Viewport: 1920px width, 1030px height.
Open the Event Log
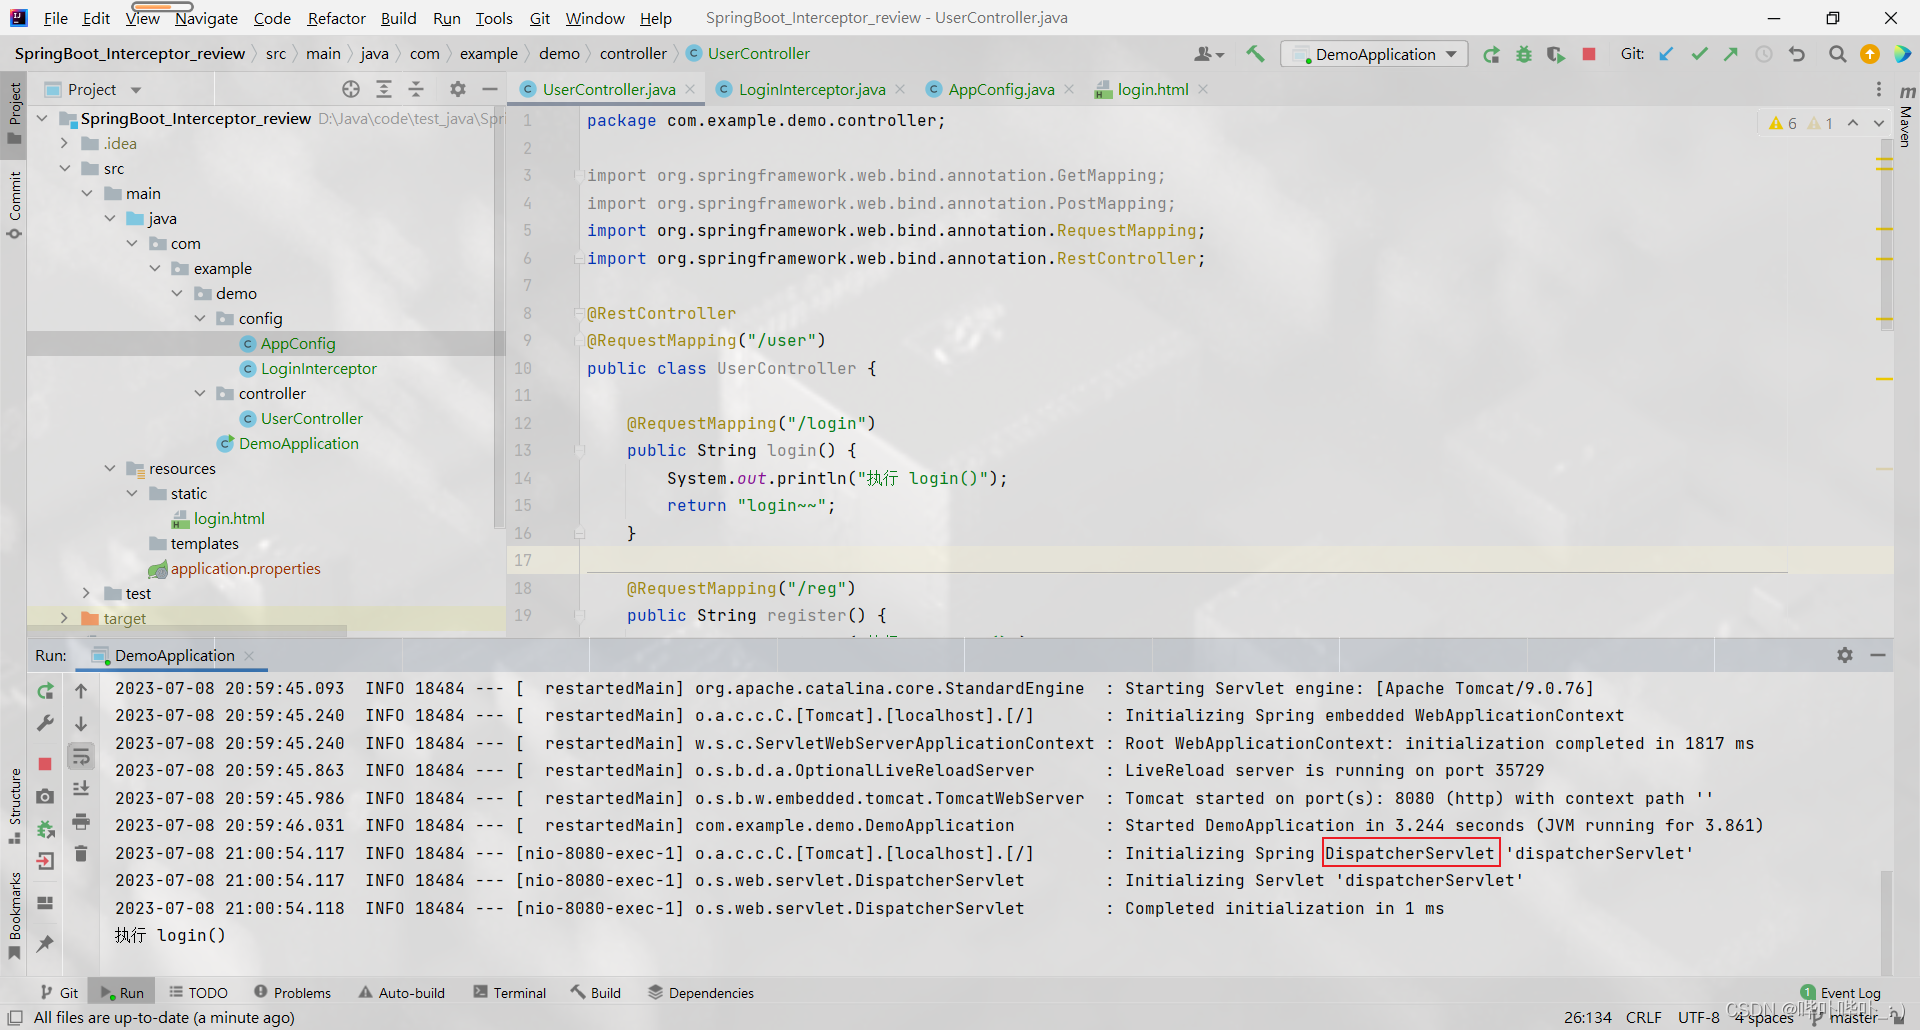1841,993
